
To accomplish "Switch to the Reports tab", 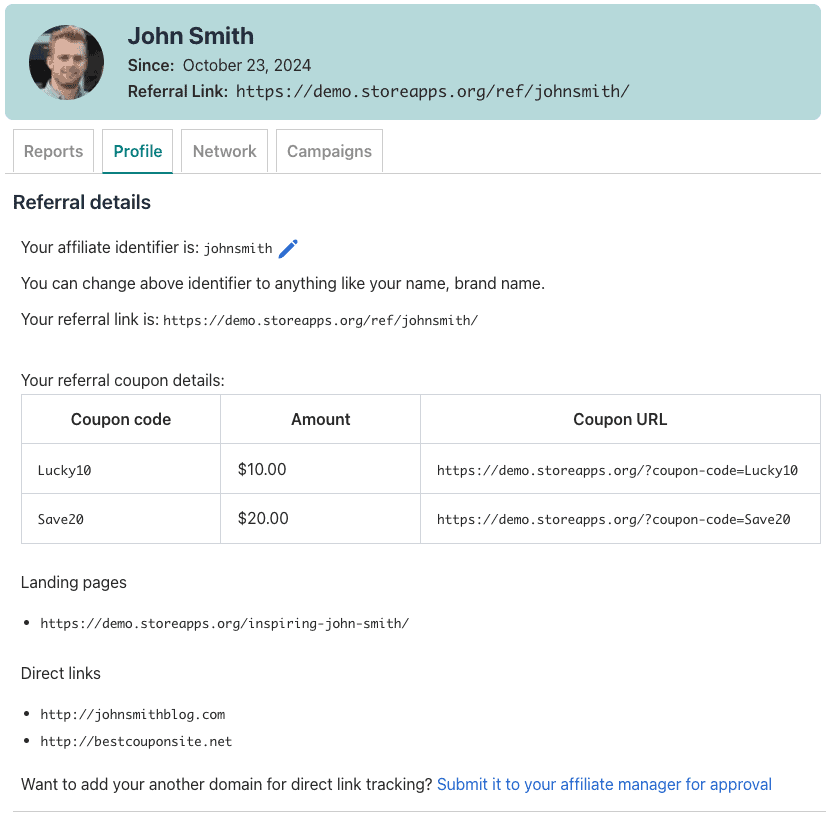I will click(52, 151).
